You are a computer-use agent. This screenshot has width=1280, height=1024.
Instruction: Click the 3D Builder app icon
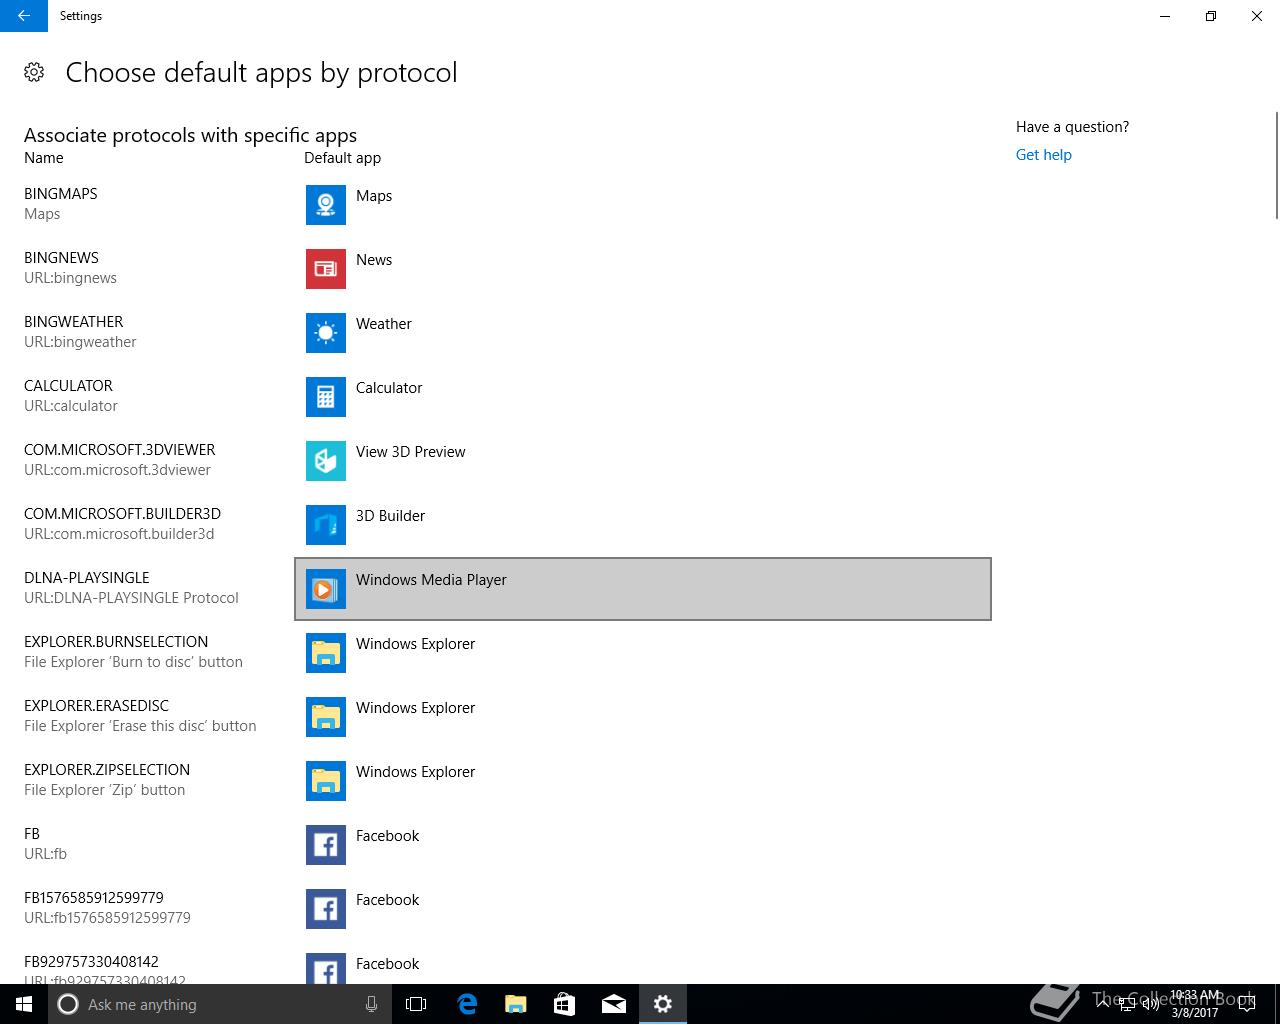click(x=326, y=525)
